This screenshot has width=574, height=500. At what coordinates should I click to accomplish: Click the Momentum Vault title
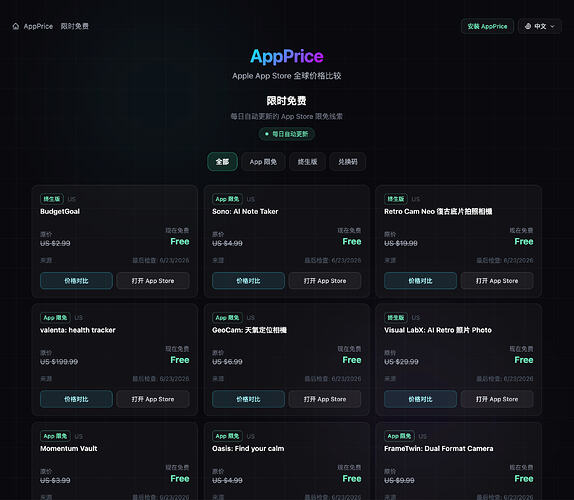point(69,449)
